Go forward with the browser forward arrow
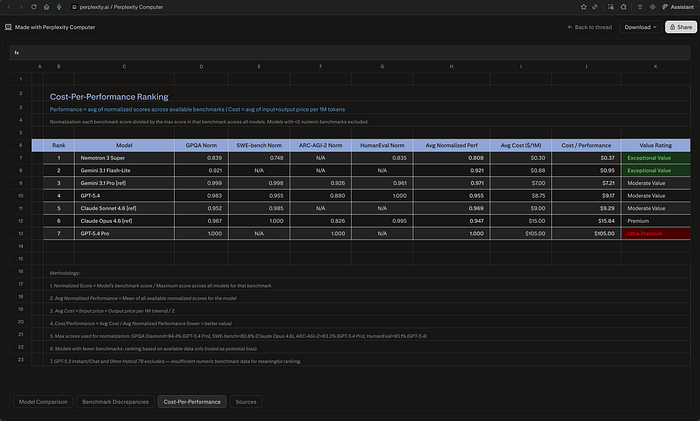This screenshot has width=700, height=421. tap(21, 7)
